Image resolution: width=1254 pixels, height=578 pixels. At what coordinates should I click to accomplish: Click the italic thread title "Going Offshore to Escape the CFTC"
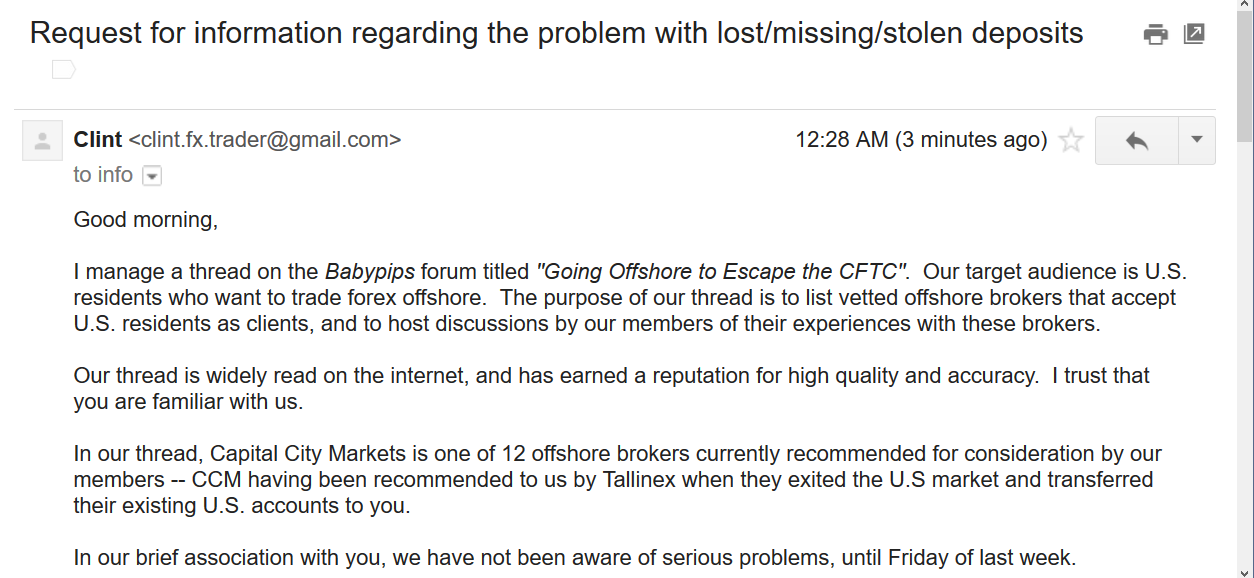click(722, 272)
